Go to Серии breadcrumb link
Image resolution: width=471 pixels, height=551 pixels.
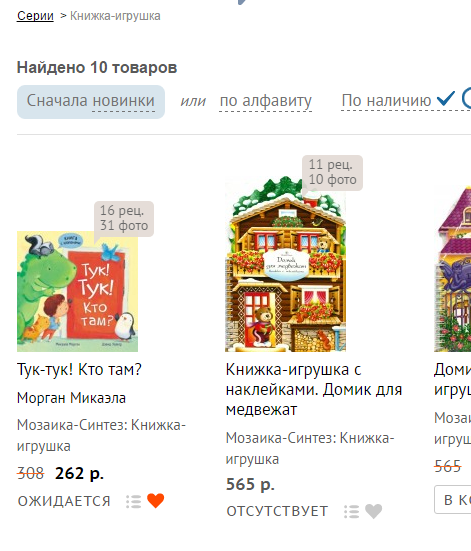[x=35, y=16]
